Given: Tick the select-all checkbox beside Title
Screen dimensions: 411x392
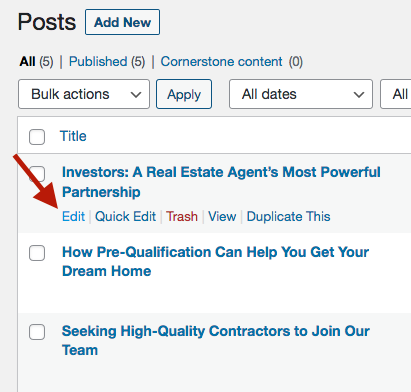Looking at the screenshot, I should [x=37, y=137].
